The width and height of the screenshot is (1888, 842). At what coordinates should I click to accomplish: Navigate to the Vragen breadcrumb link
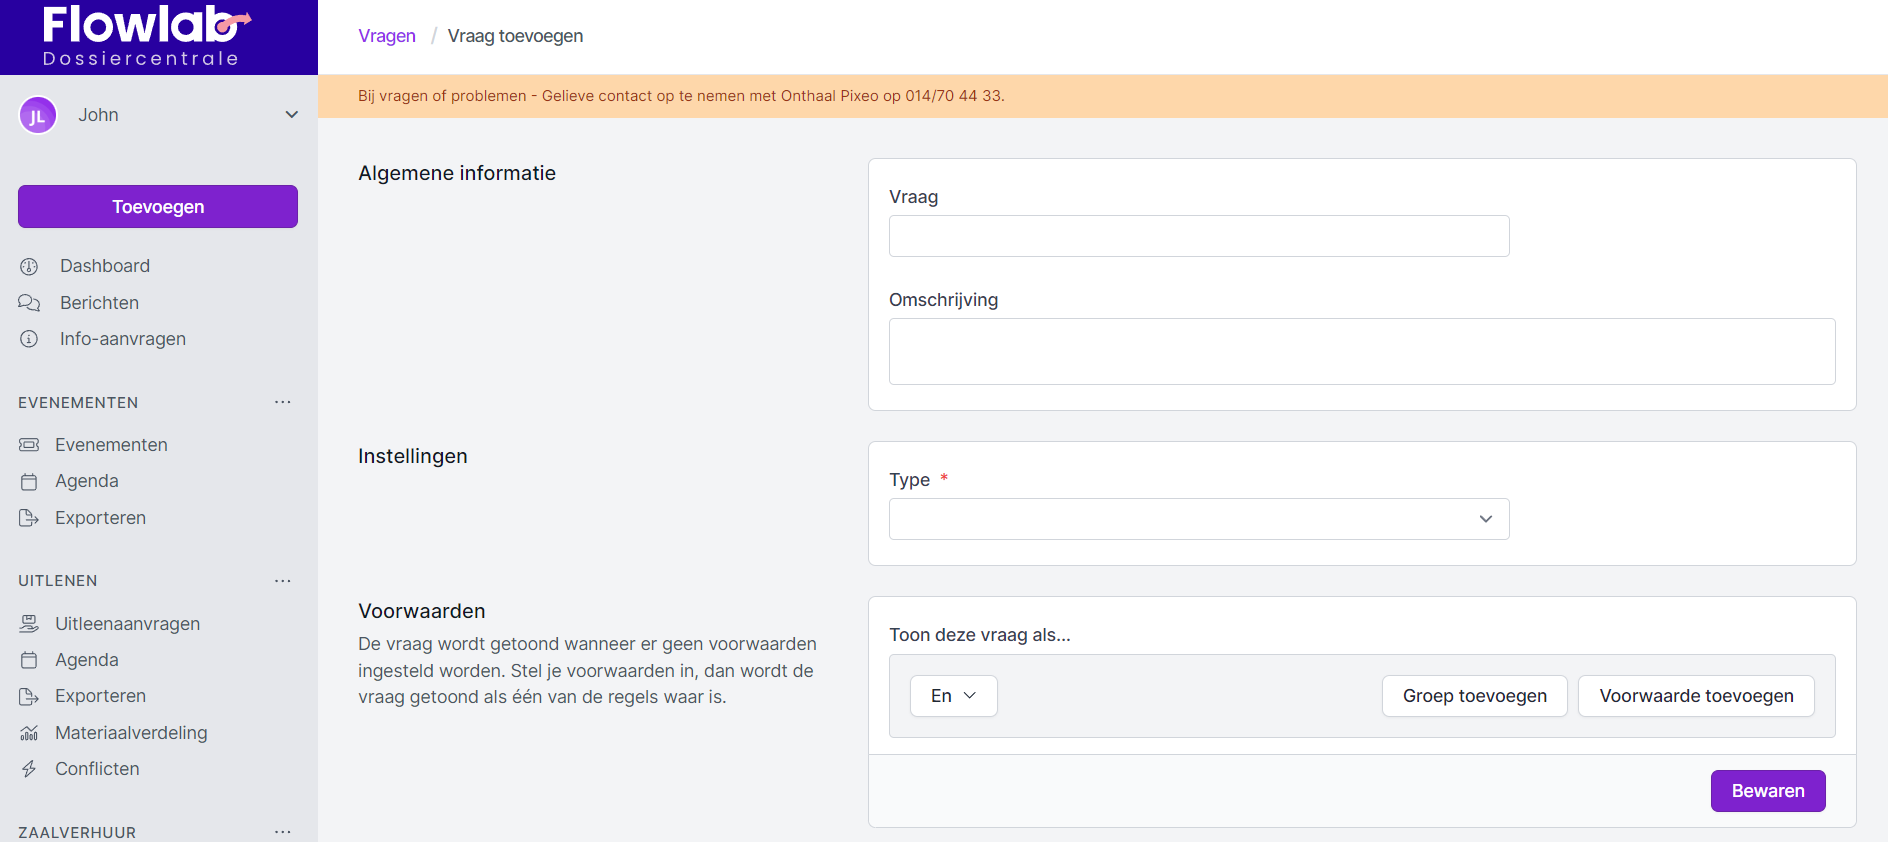tap(387, 36)
